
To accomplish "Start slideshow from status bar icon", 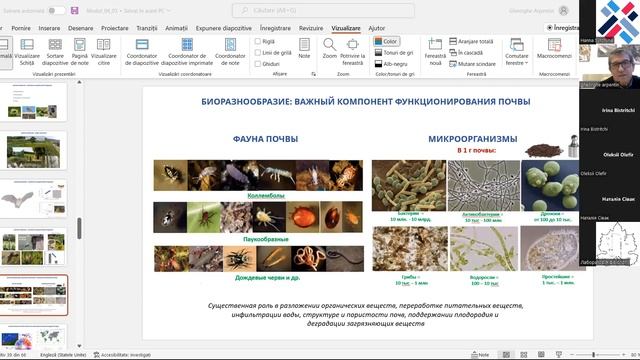I will click(559, 355).
